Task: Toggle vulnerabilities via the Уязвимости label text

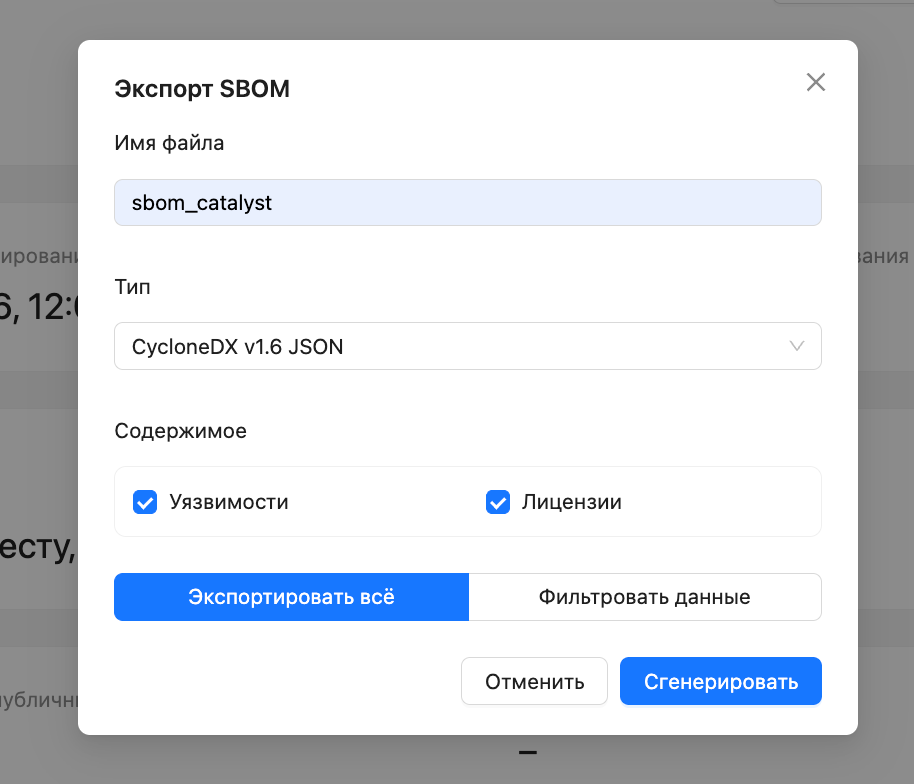Action: click(229, 502)
